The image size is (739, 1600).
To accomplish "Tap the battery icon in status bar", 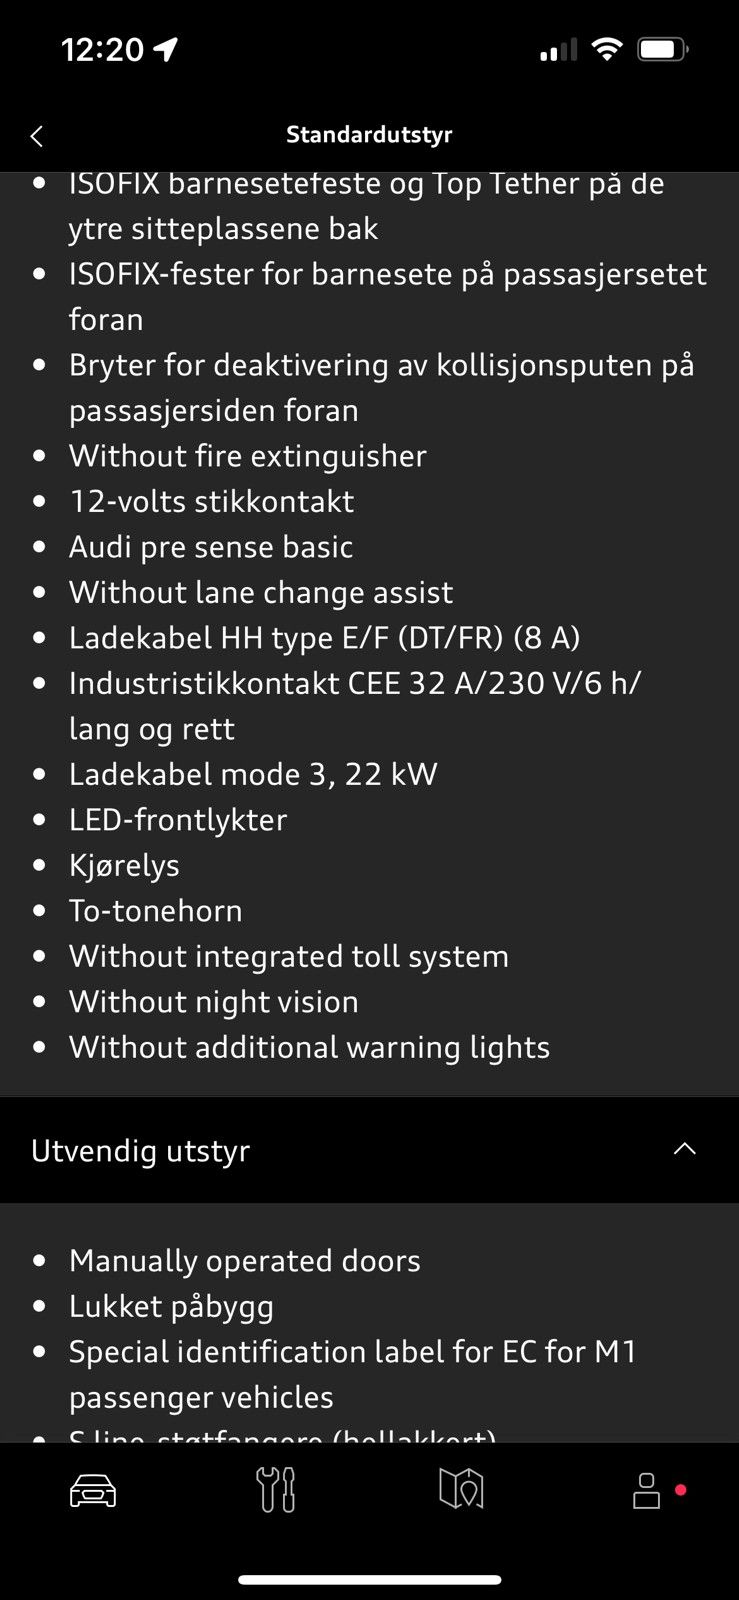I will coord(663,49).
